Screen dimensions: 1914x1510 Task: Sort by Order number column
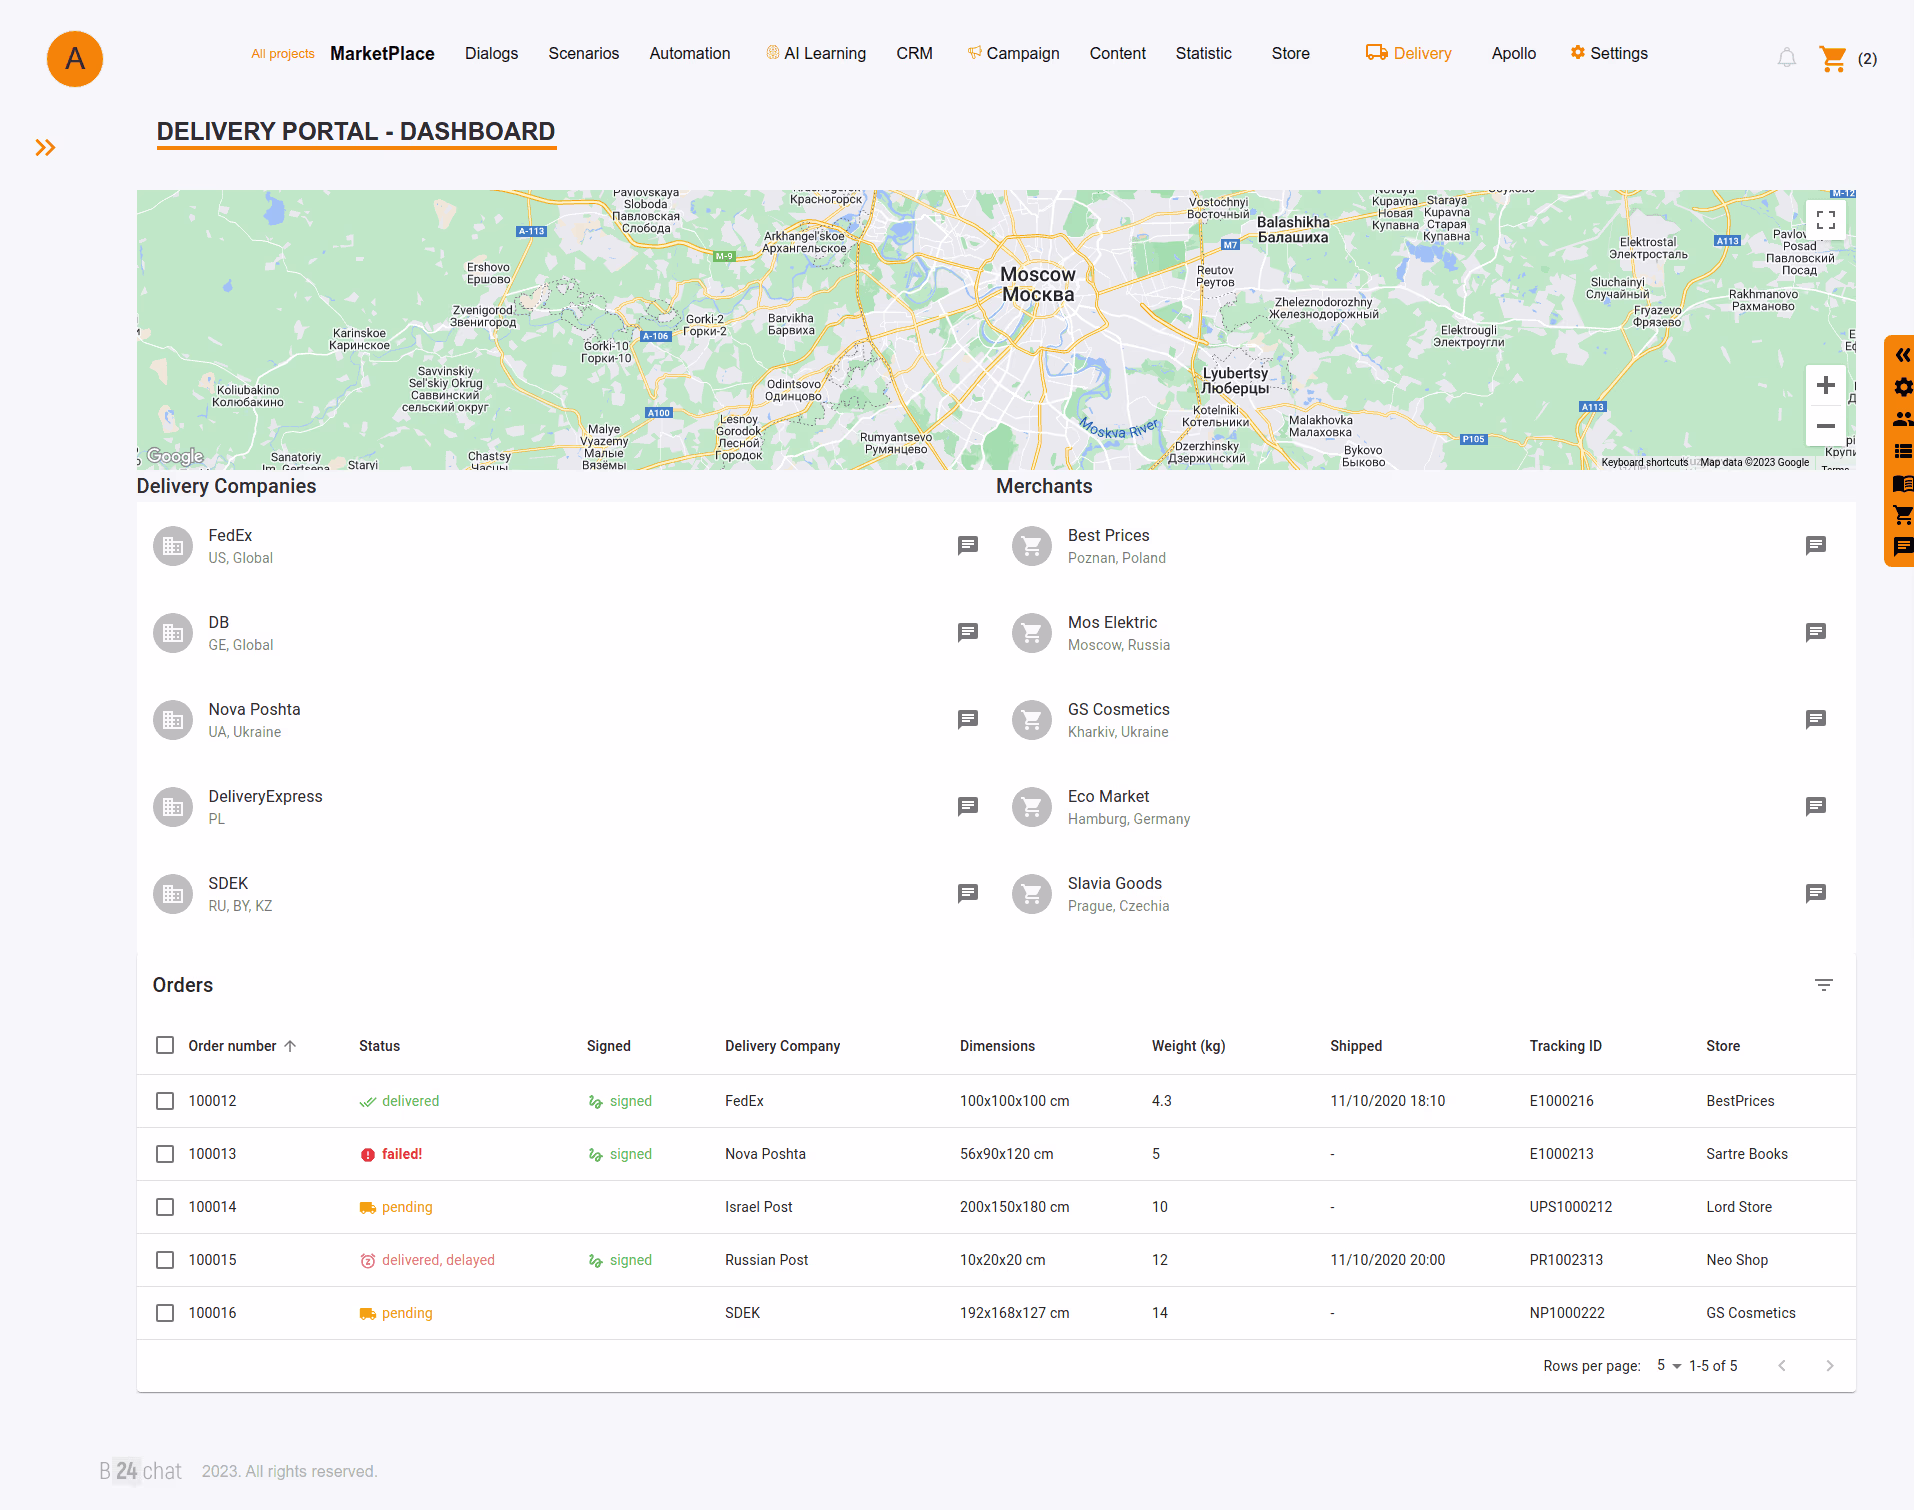click(x=242, y=1046)
